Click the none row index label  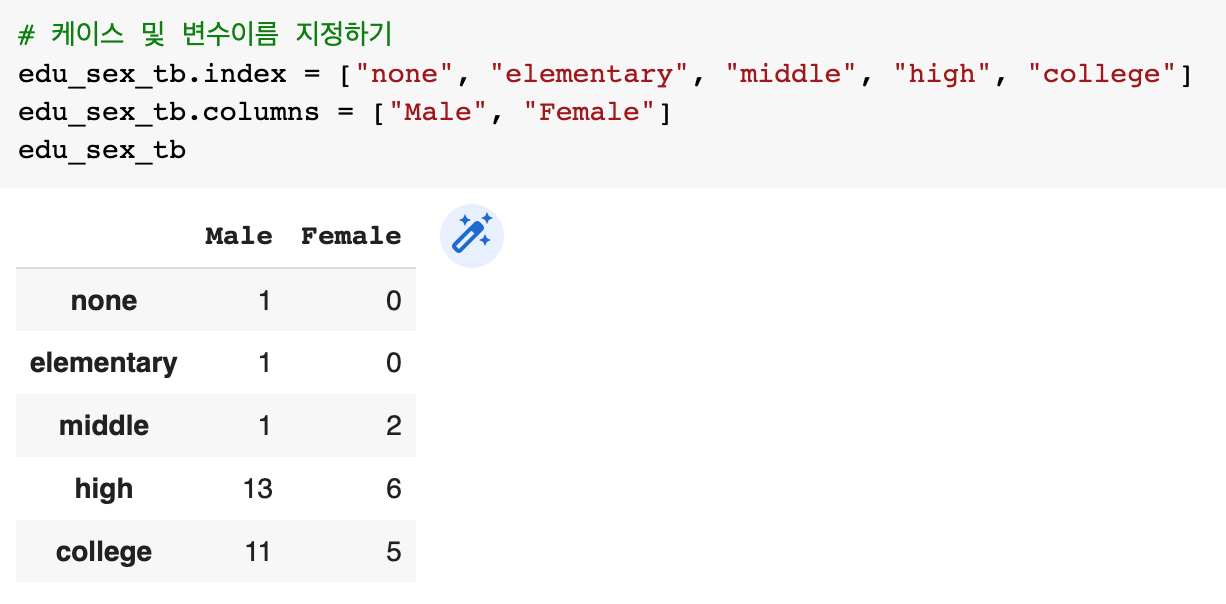[x=104, y=301]
